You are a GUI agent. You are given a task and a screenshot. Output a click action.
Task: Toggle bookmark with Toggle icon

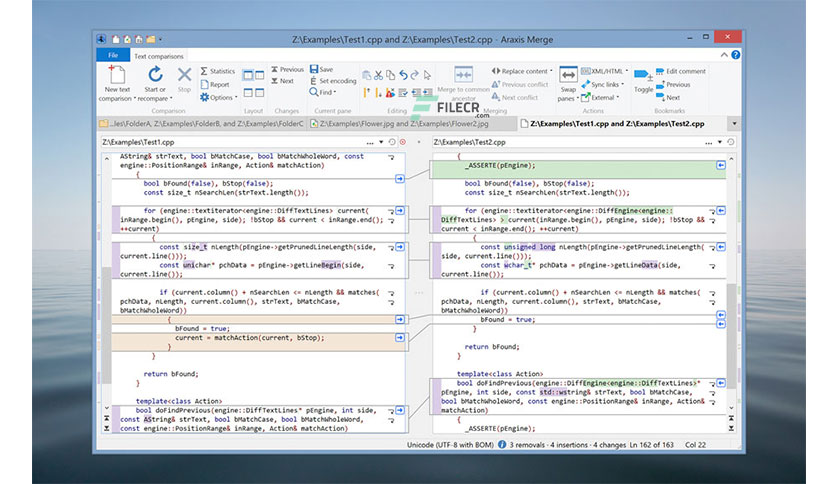643,76
